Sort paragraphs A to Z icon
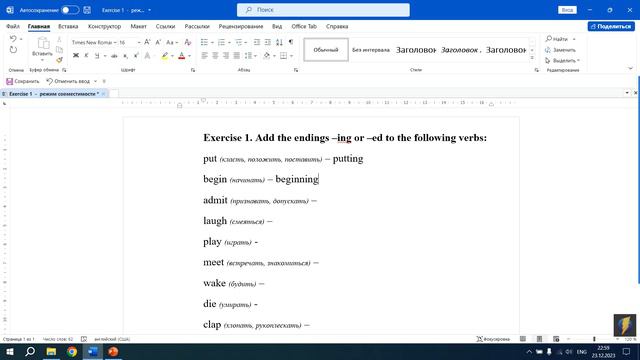This screenshot has height=360, width=640. pyautogui.click(x=279, y=42)
